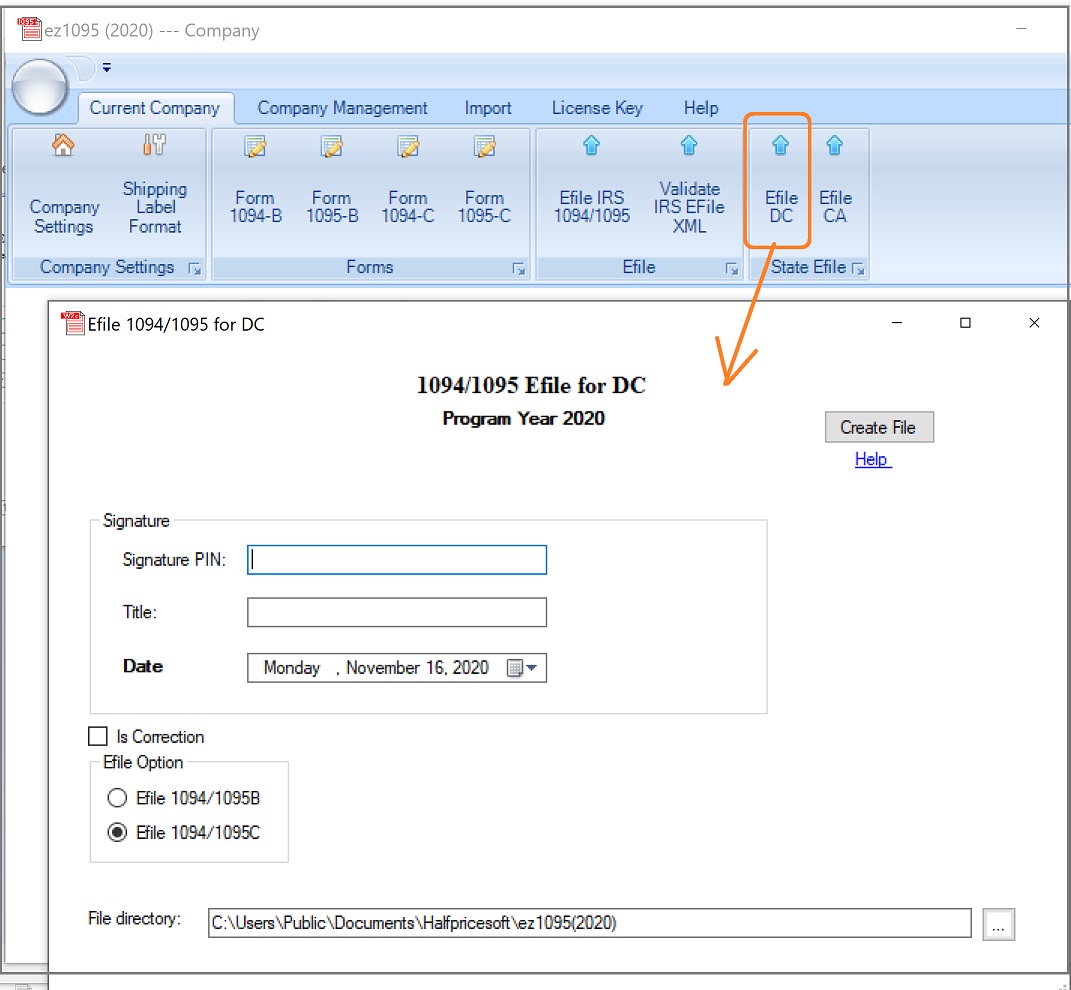Image resolution: width=1071 pixels, height=990 pixels.
Task: Open Company Settings from the ribbon
Action: coord(64,190)
